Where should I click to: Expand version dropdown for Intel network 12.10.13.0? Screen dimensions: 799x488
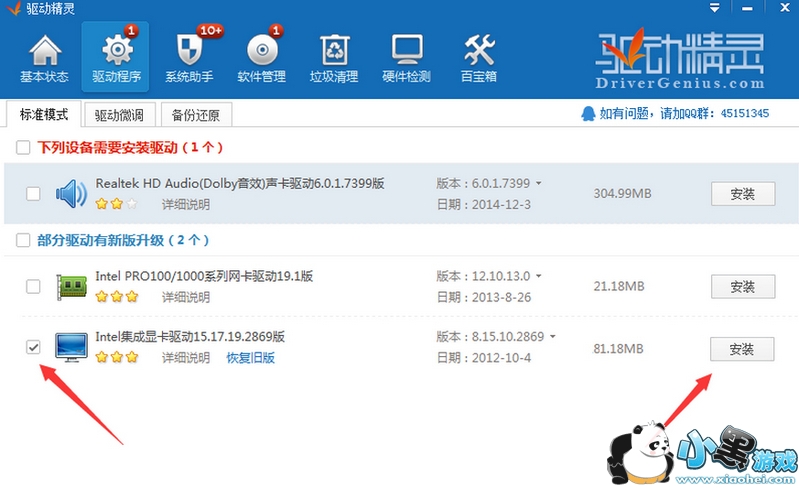[538, 277]
